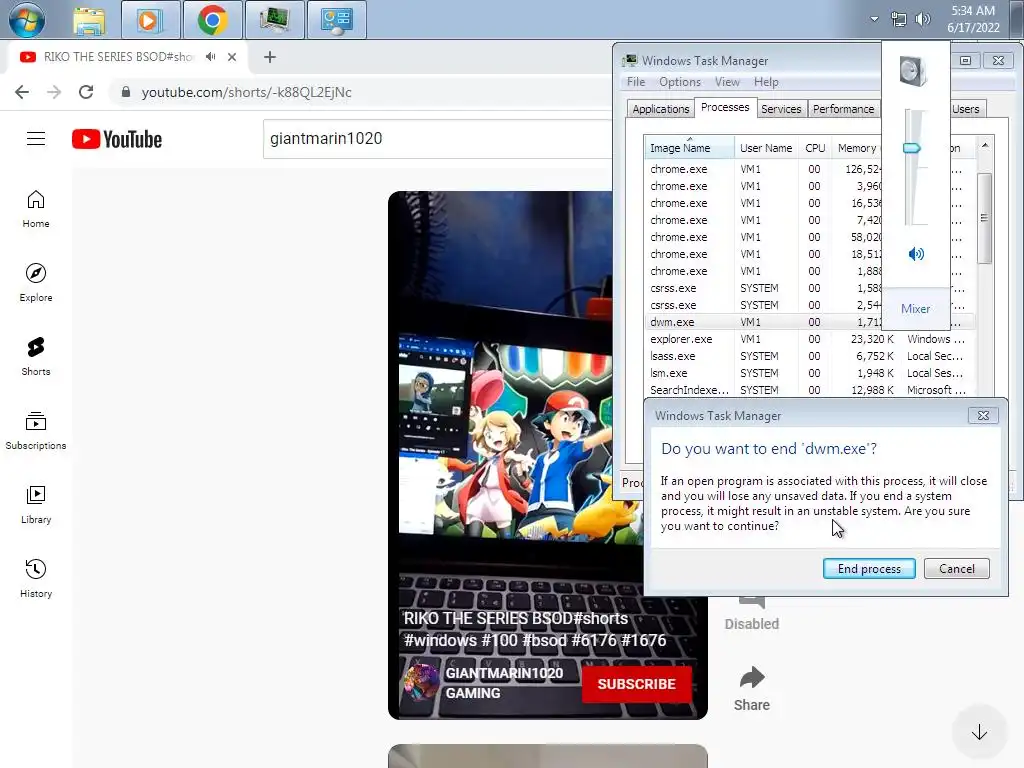Toggle the YouTube hamburger guide menu
The width and height of the screenshot is (1024, 768).
(36, 138)
